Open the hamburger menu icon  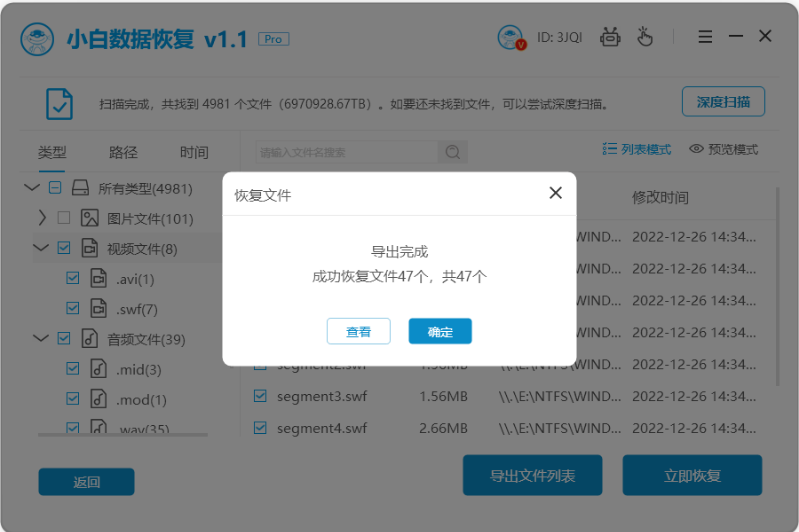tap(705, 37)
